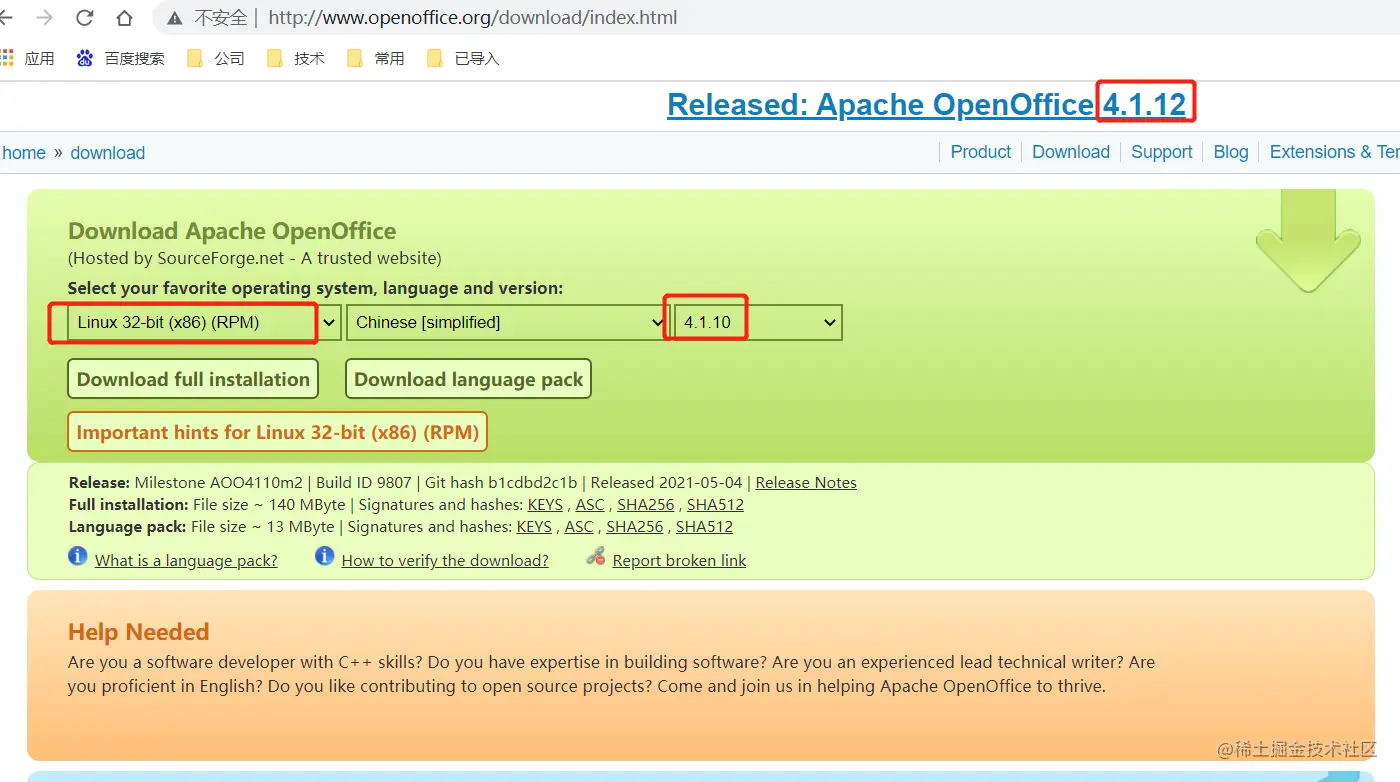The height and width of the screenshot is (782, 1400).
Task: Open Language pack ASC link
Action: point(579,527)
